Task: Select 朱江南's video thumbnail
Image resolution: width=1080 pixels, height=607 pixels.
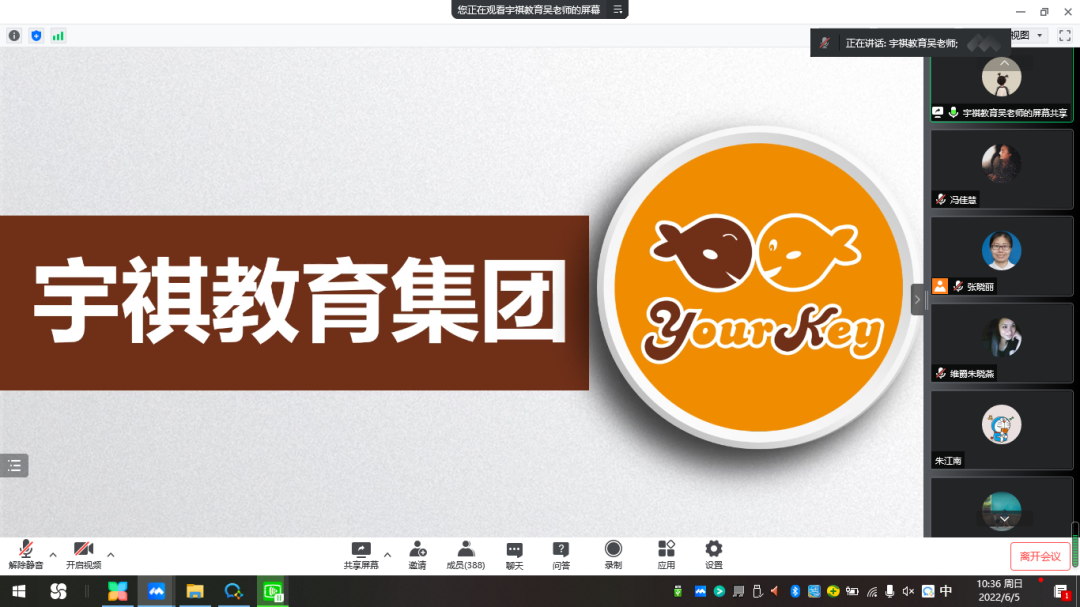Action: pyautogui.click(x=1001, y=428)
